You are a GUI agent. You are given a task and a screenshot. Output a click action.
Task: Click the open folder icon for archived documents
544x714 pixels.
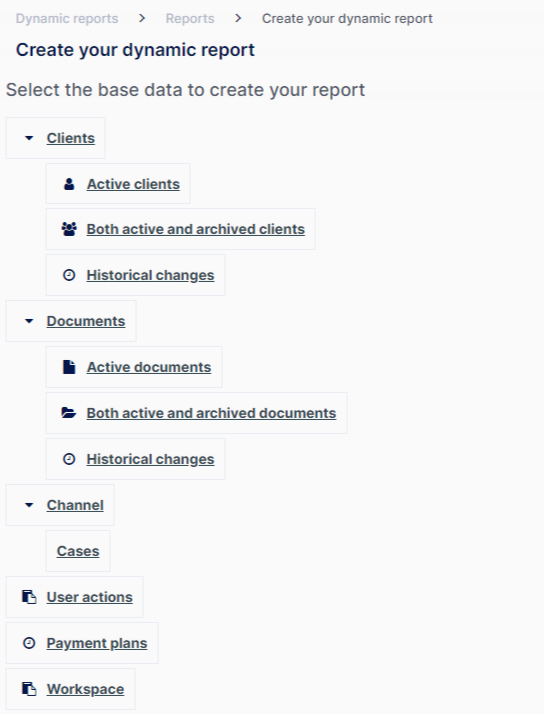click(x=69, y=413)
